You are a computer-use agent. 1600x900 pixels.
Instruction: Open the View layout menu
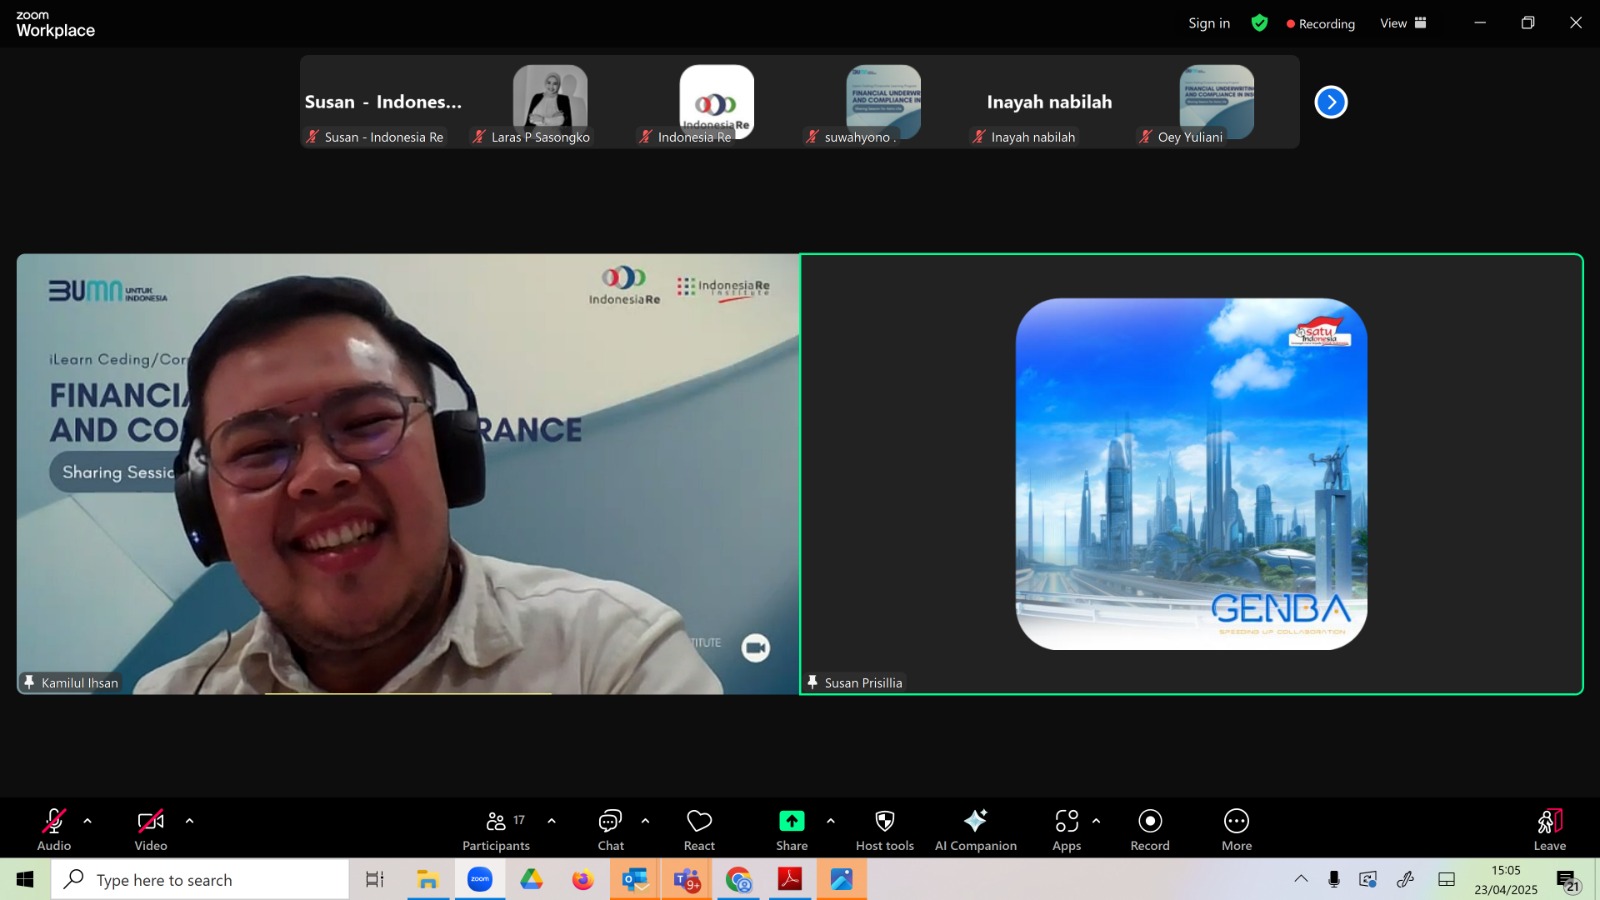[x=1403, y=23]
